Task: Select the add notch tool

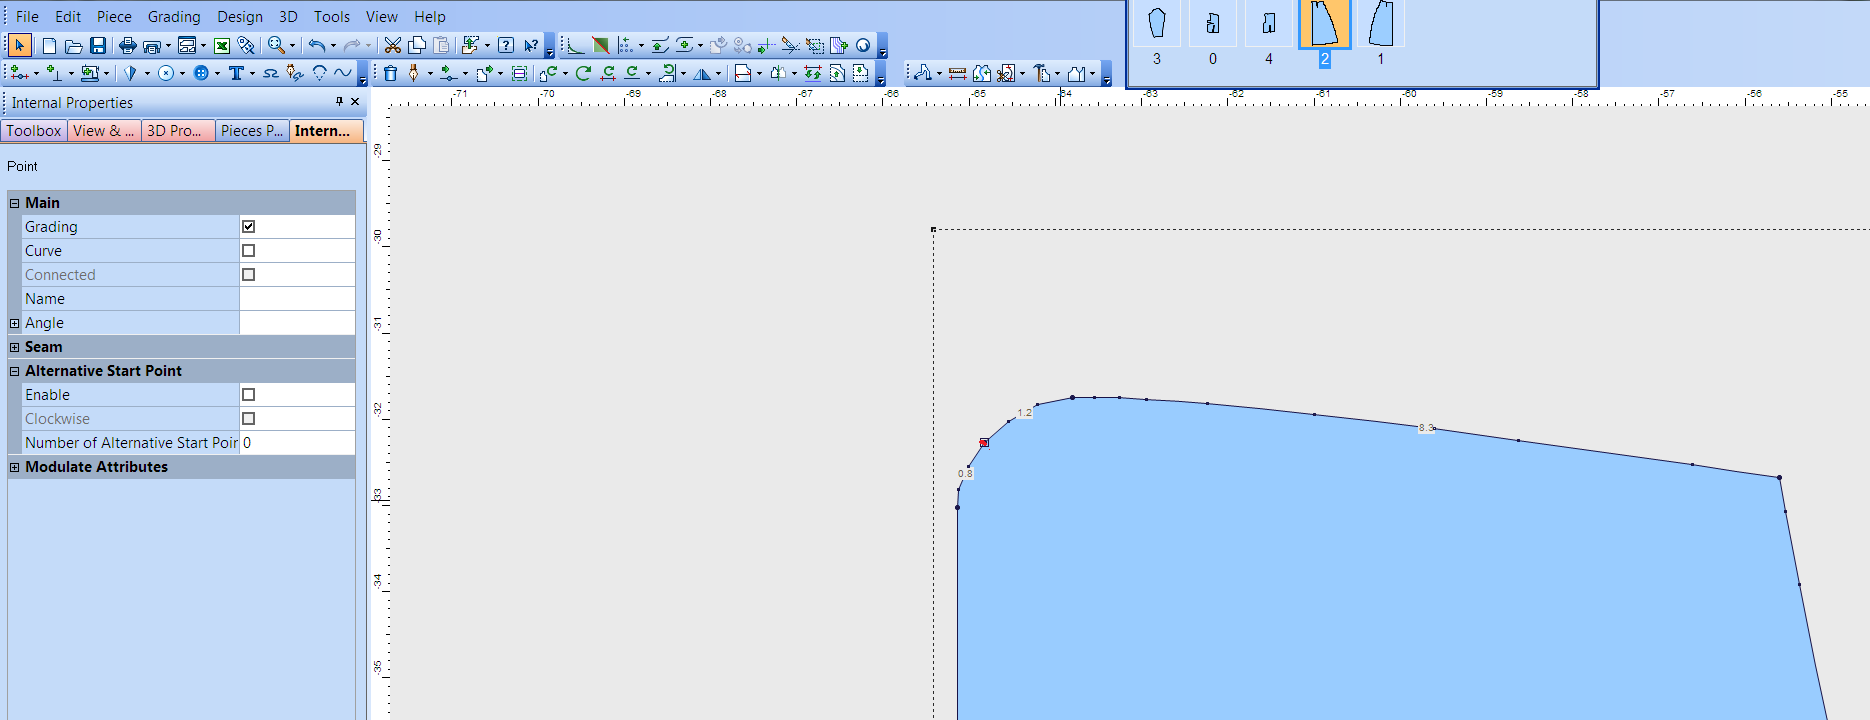Action: pos(54,73)
